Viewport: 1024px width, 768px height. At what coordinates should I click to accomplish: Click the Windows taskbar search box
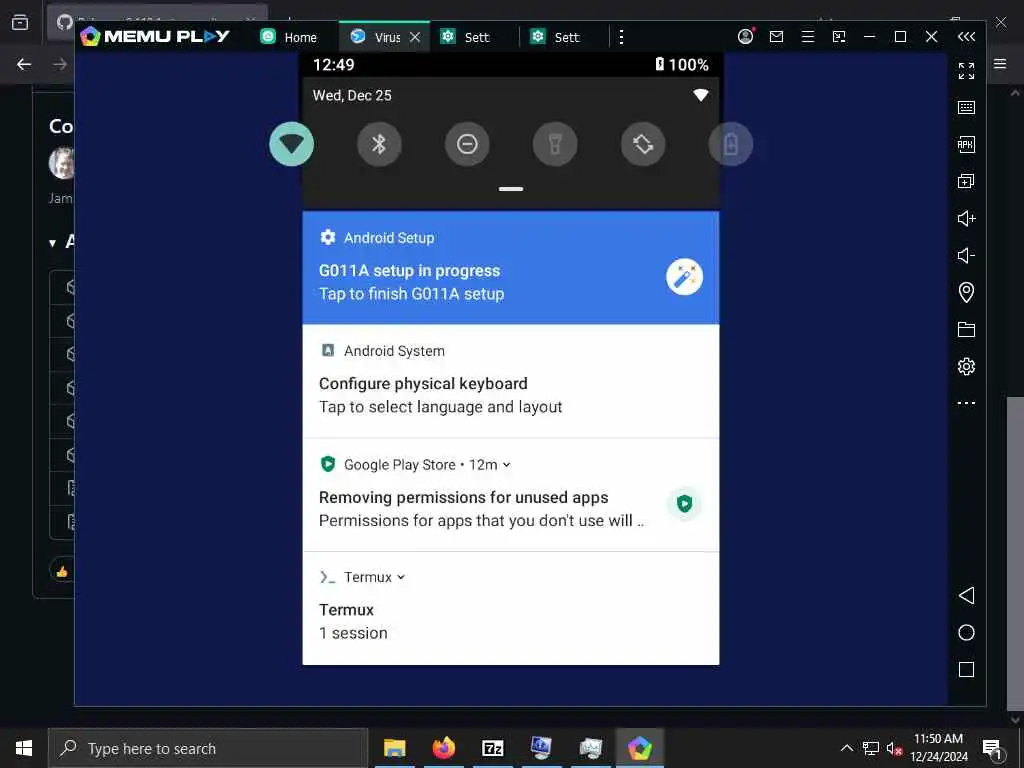click(x=208, y=748)
